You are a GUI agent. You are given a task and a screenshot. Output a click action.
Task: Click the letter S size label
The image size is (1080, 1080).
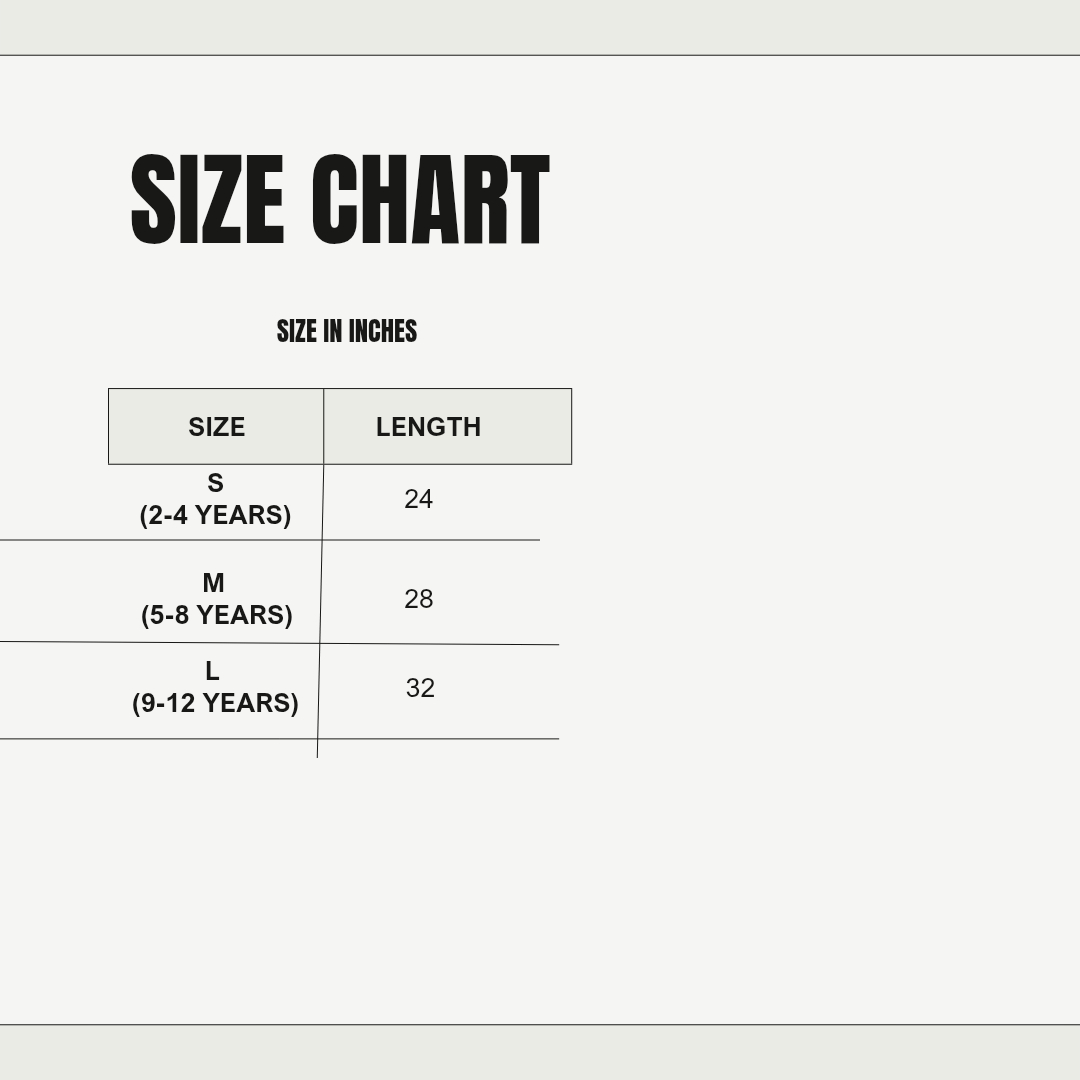click(x=215, y=483)
